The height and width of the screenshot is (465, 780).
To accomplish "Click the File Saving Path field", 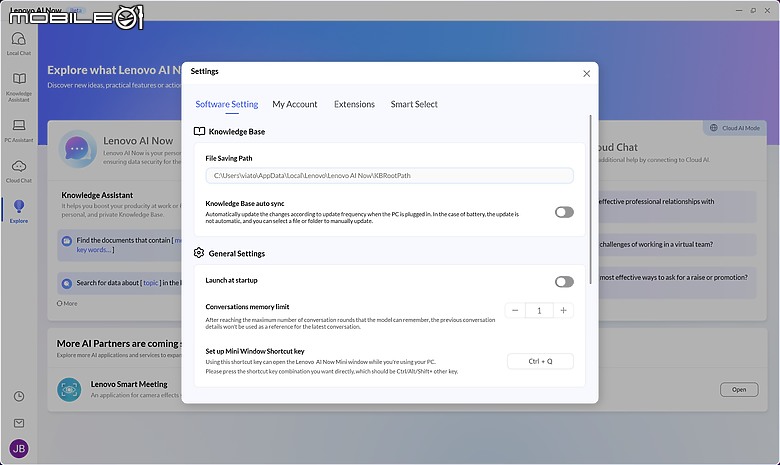I will coord(390,176).
